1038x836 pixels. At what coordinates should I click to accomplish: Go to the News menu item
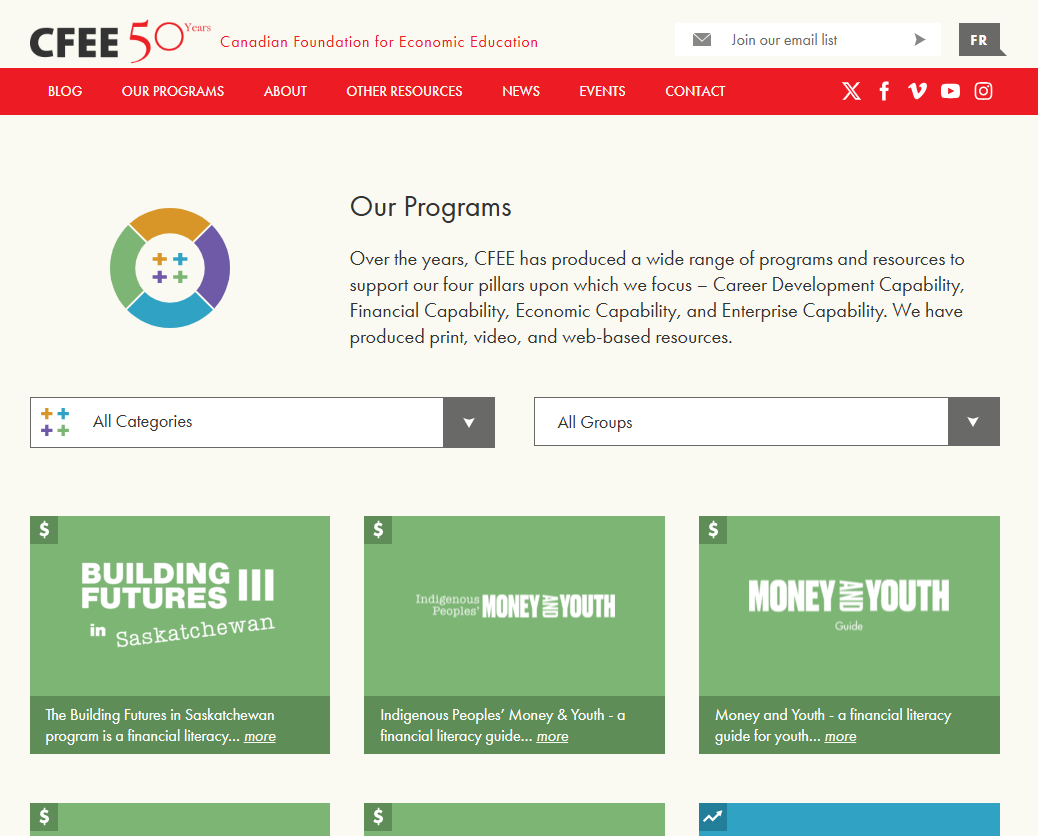coord(521,91)
